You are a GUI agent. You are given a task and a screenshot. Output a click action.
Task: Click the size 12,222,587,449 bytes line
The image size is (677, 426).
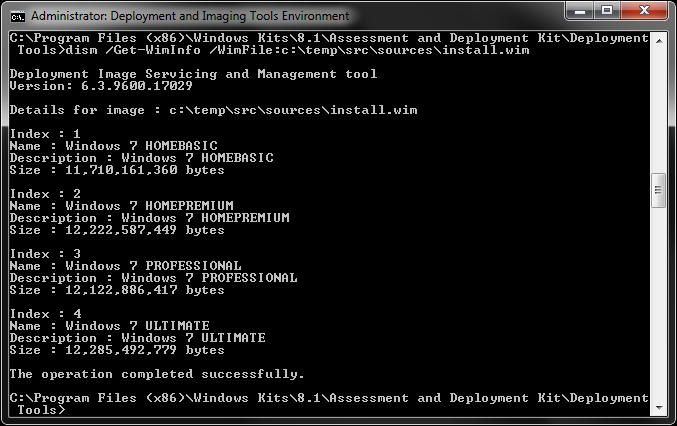pos(116,230)
